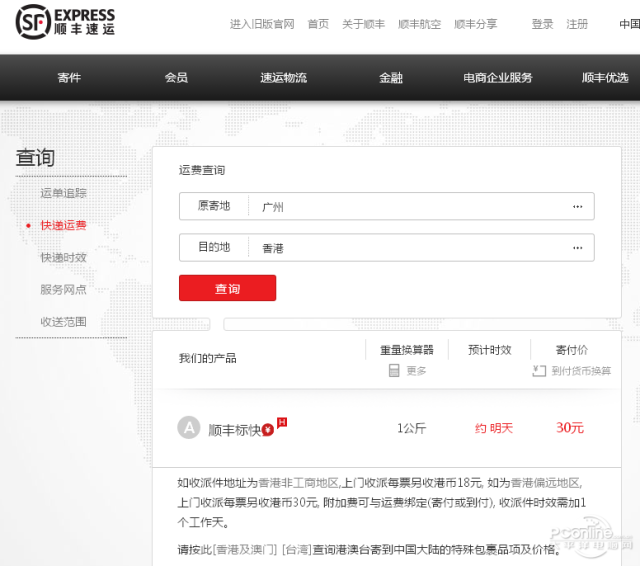
Task: Click the SF Express logo
Action: click(65, 22)
